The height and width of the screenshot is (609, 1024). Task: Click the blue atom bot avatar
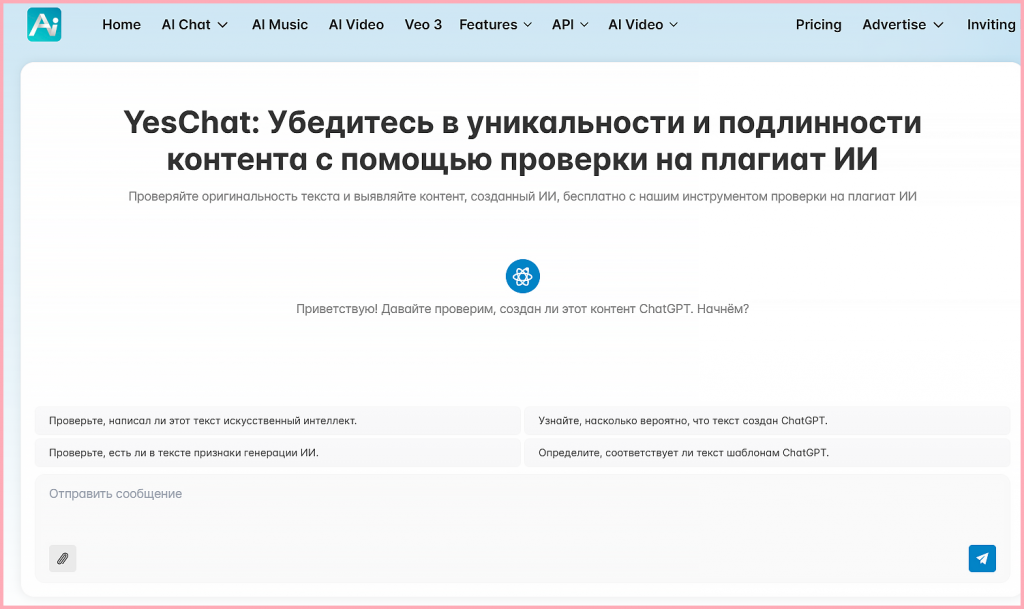click(522, 276)
